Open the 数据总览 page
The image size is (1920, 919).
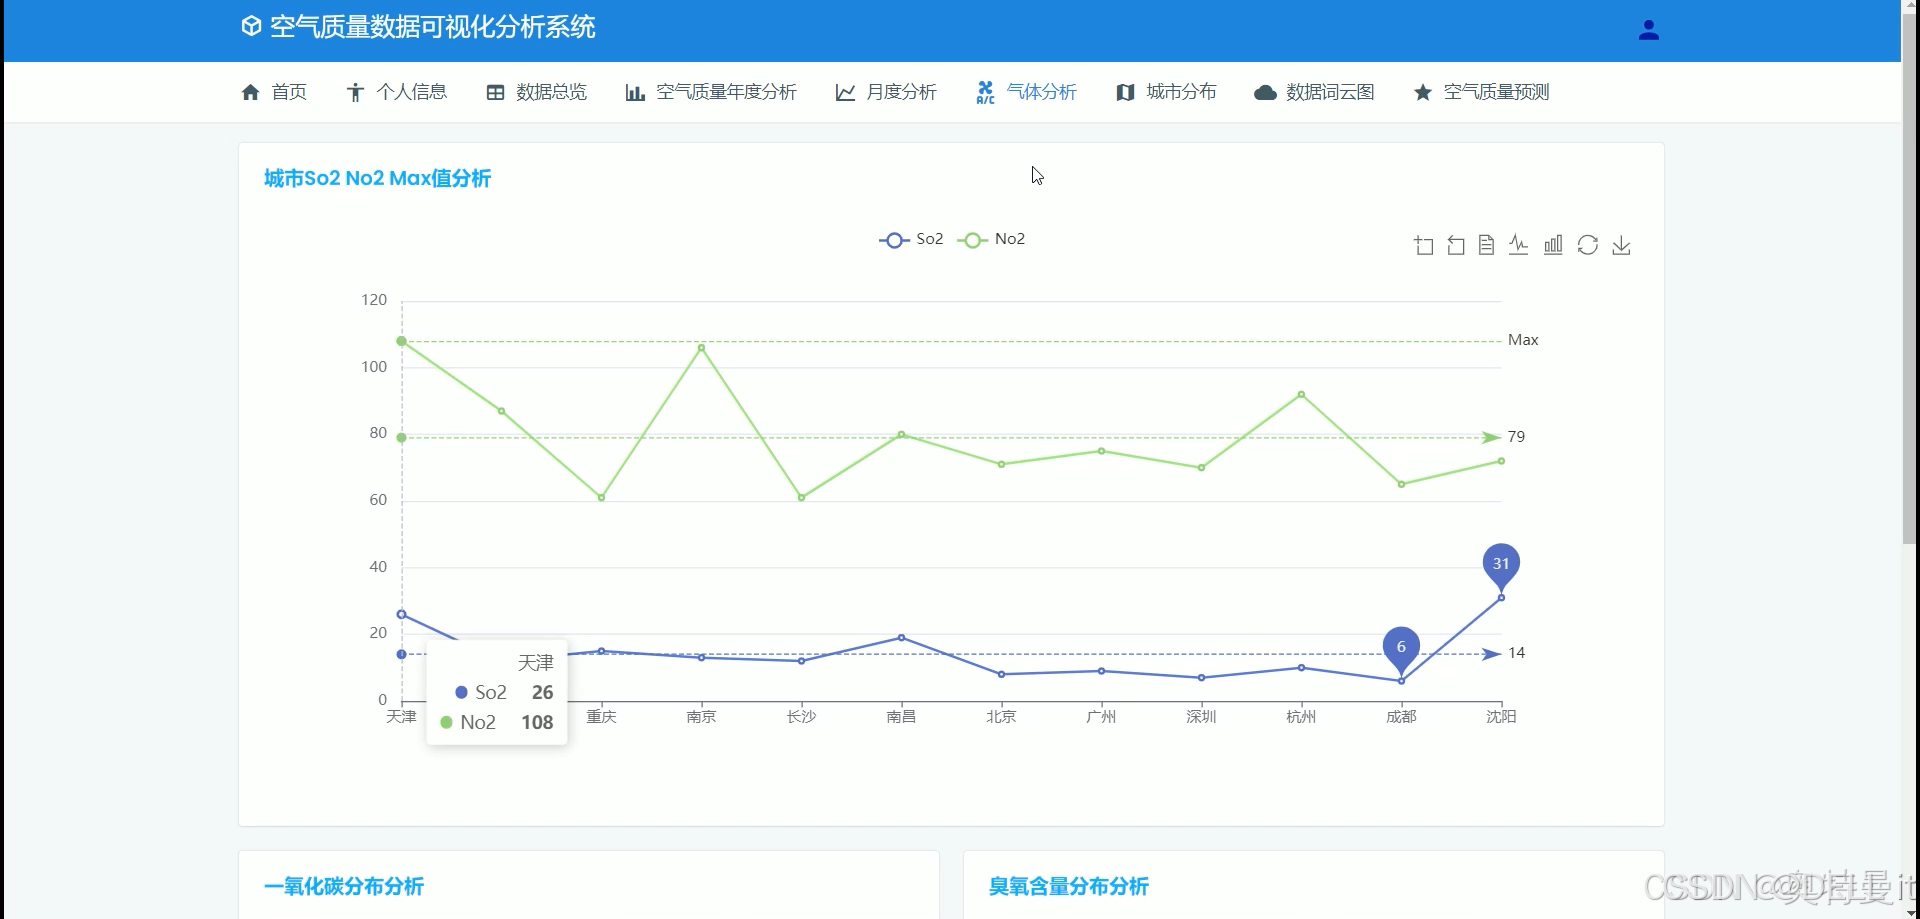tap(535, 92)
